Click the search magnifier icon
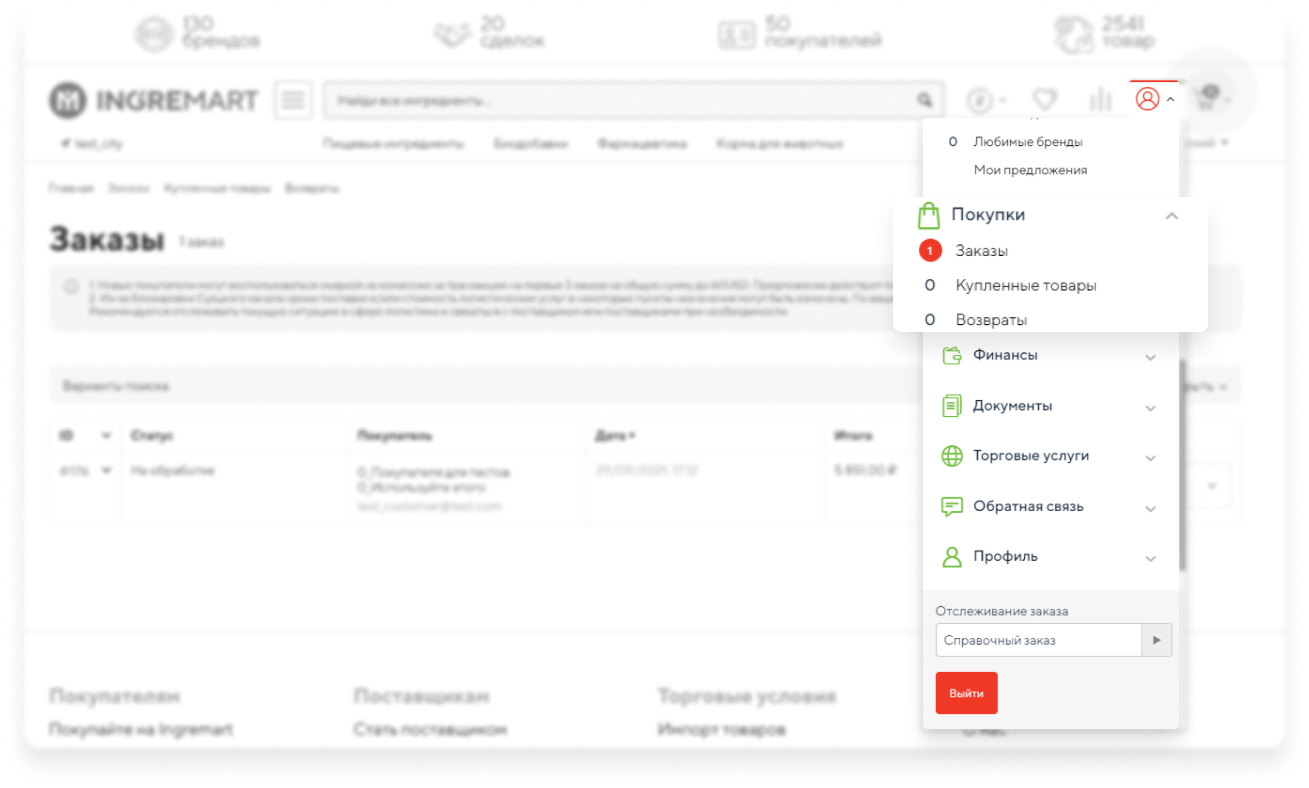The image size is (1309, 788). (x=924, y=101)
